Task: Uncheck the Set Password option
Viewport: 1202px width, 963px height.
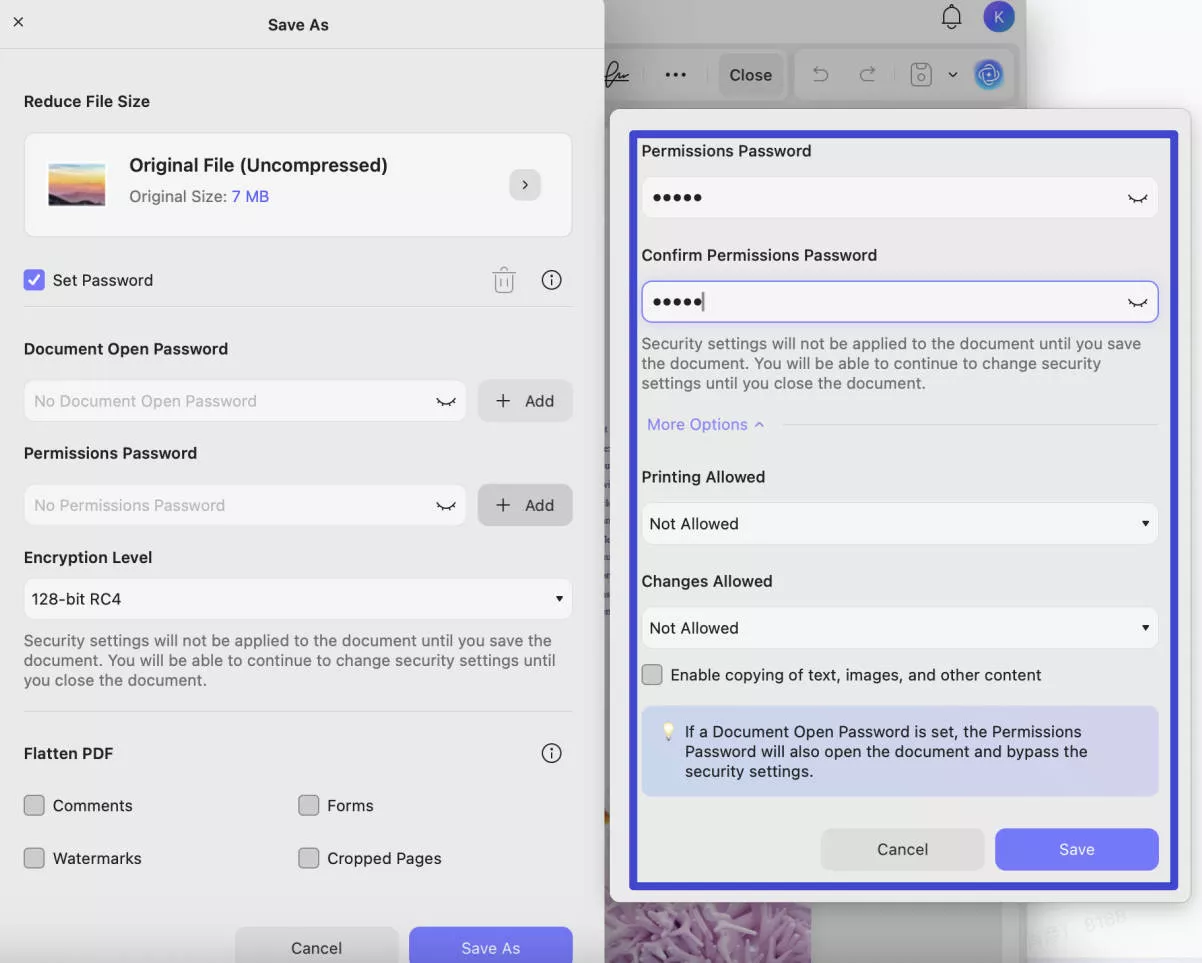Action: pyautogui.click(x=34, y=279)
